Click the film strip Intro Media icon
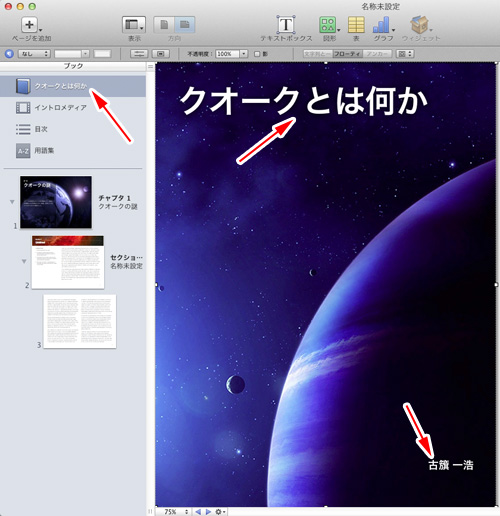Image resolution: width=500 pixels, height=516 pixels. pos(23,108)
